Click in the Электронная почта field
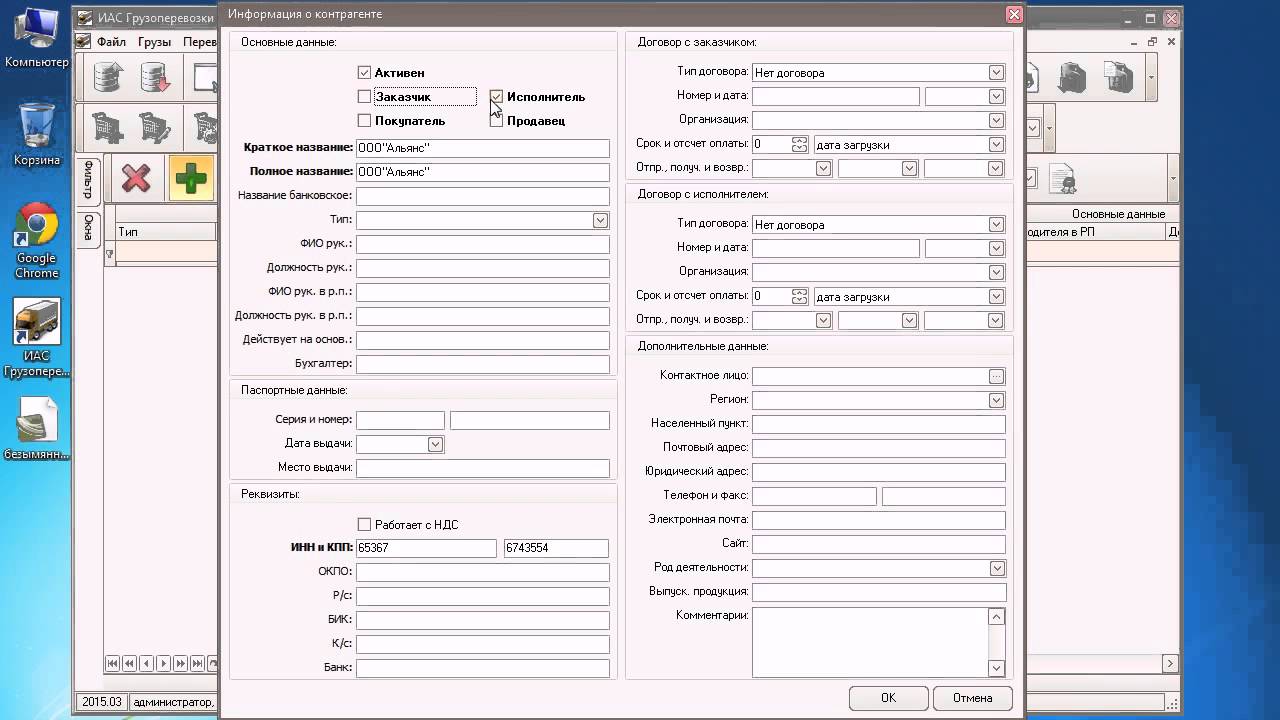The image size is (1280, 720). [x=878, y=520]
